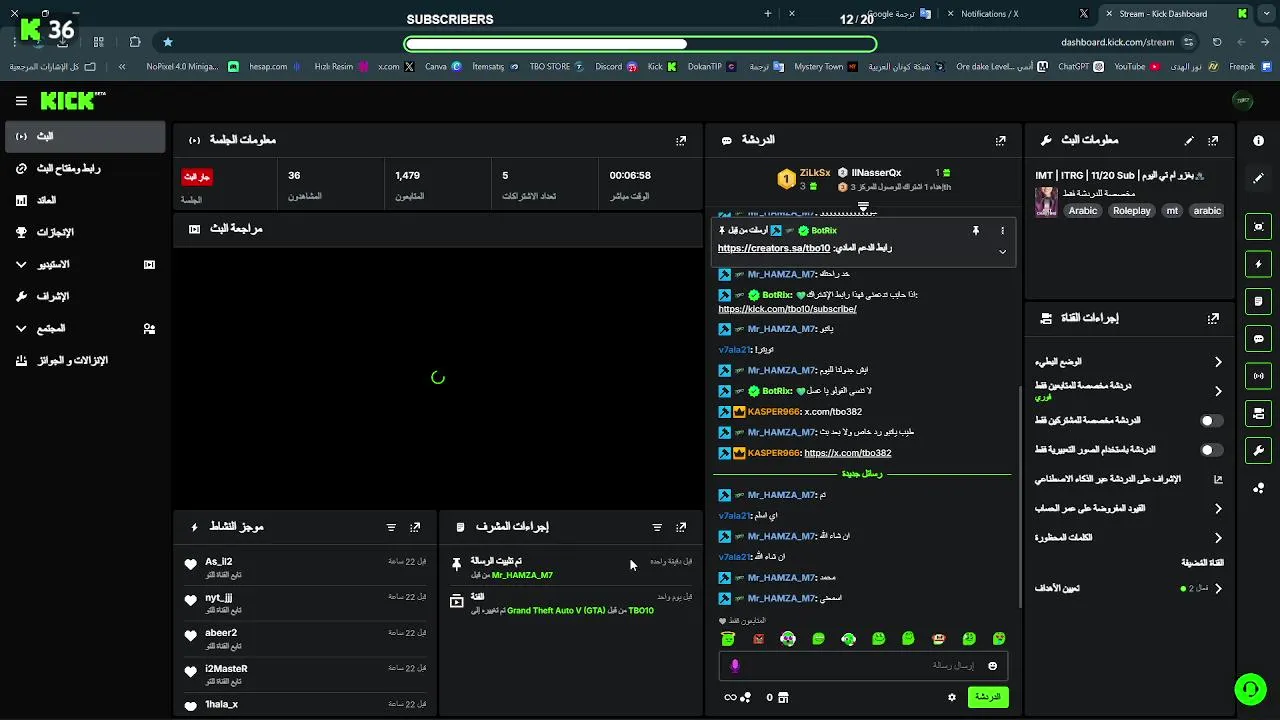Click the chat message input field
The width and height of the screenshot is (1280, 720).
tap(862, 666)
